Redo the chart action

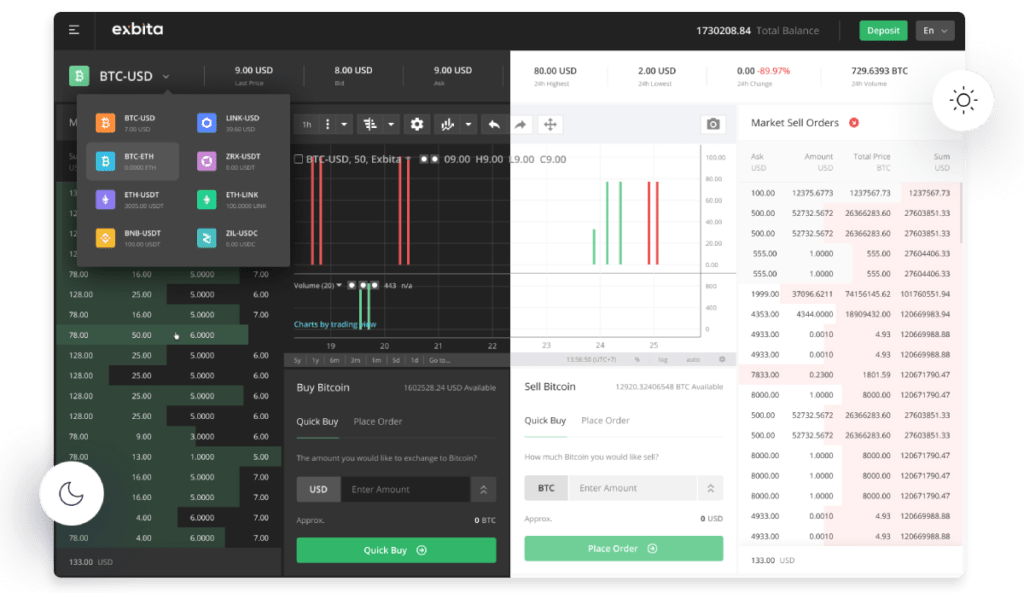pyautogui.click(x=521, y=124)
